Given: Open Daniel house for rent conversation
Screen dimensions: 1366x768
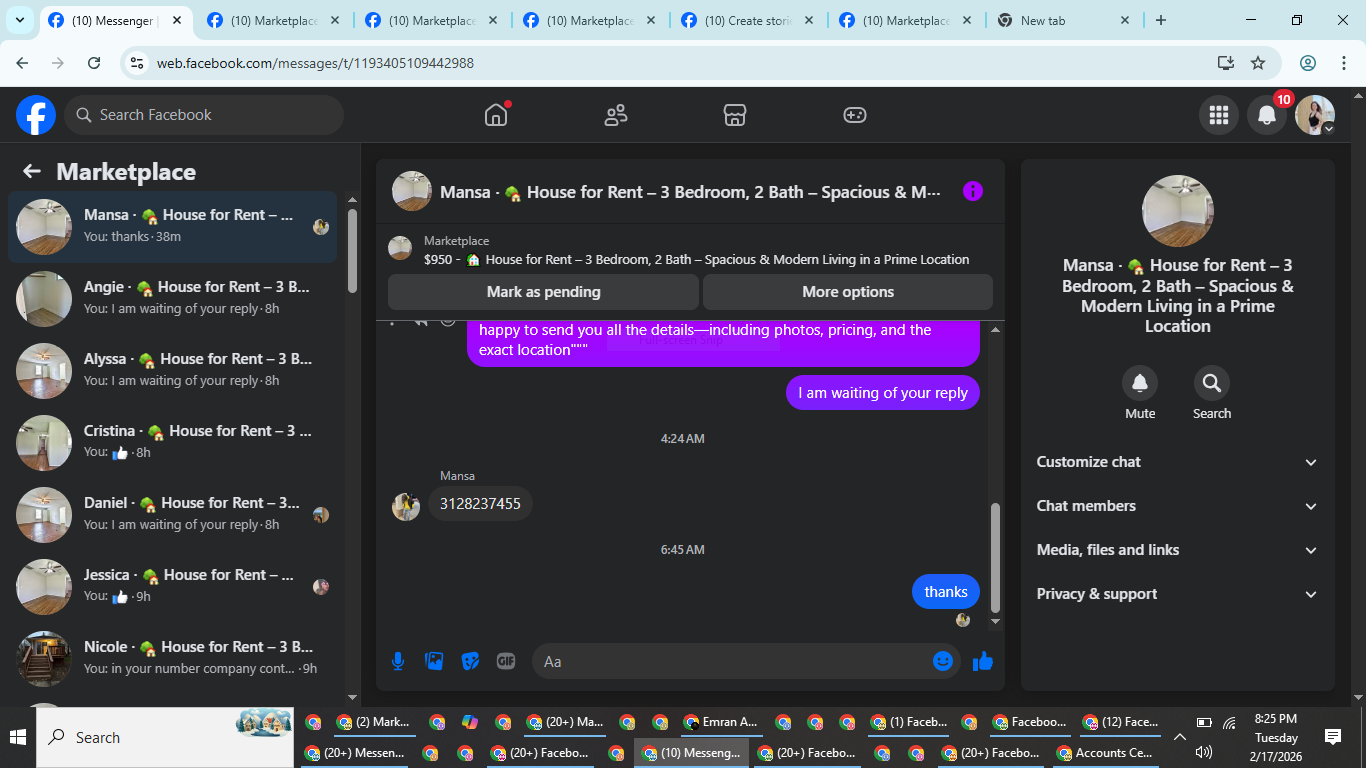Looking at the screenshot, I should [x=172, y=514].
